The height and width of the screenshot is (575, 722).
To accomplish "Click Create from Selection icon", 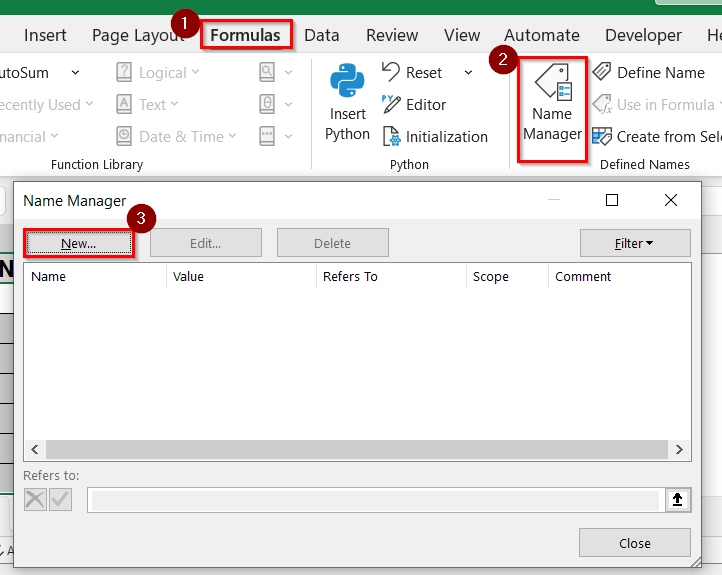I will click(x=602, y=136).
